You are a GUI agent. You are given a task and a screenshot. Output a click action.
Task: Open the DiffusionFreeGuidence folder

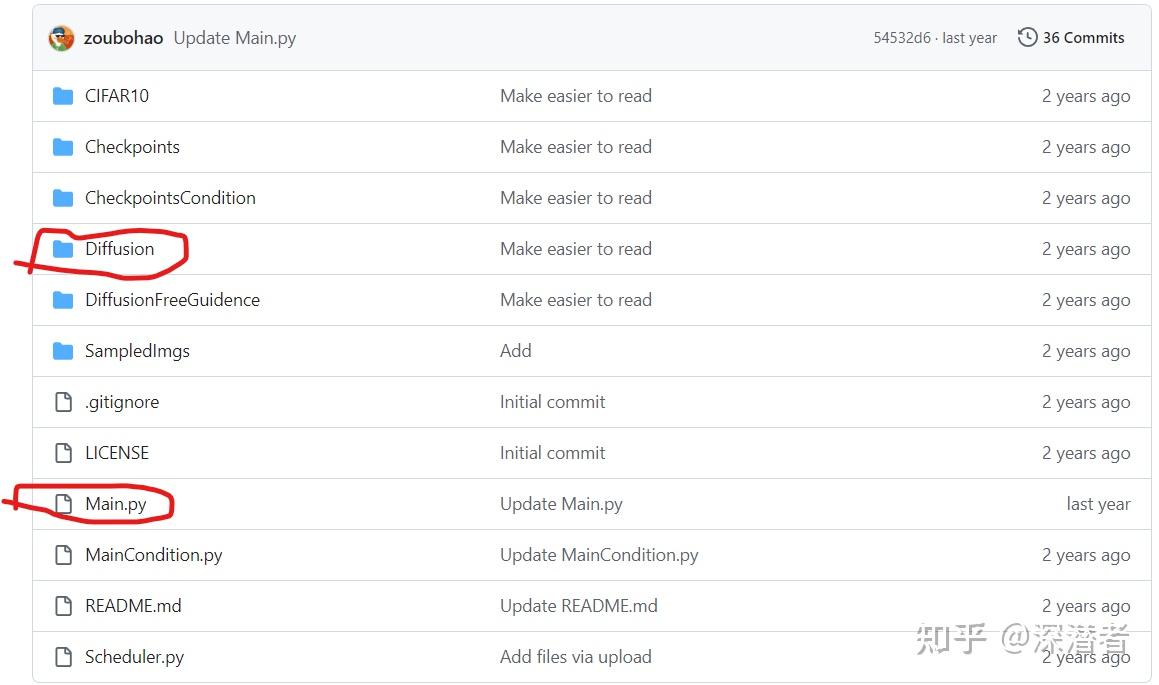pos(172,300)
